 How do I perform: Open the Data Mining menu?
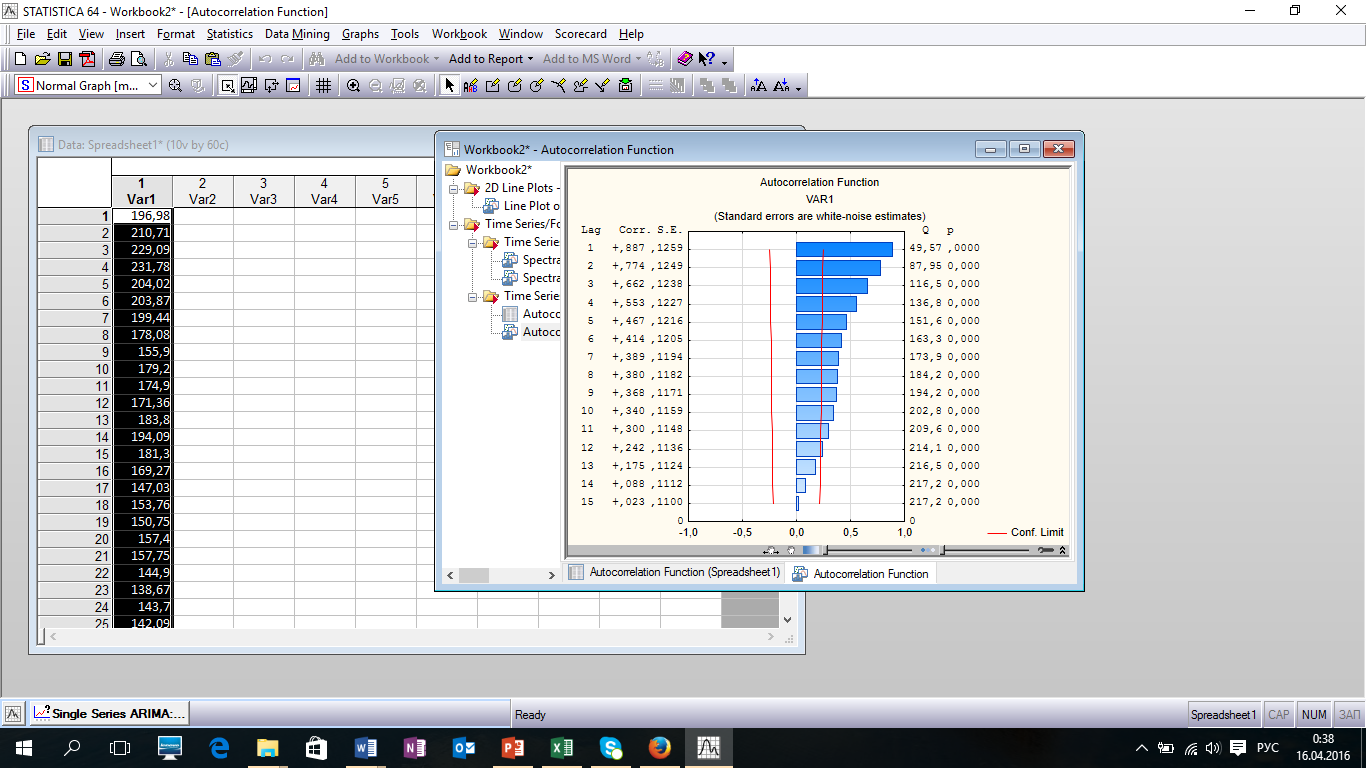[296, 34]
